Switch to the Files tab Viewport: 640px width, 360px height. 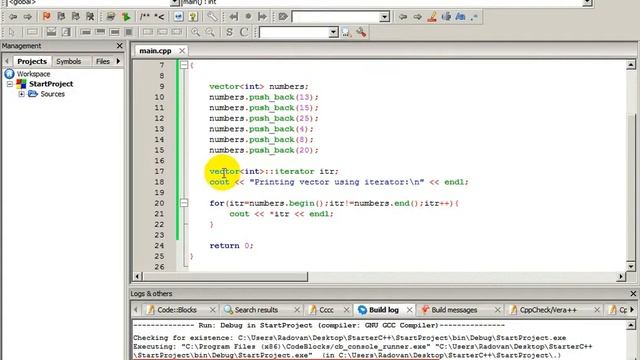[102, 61]
